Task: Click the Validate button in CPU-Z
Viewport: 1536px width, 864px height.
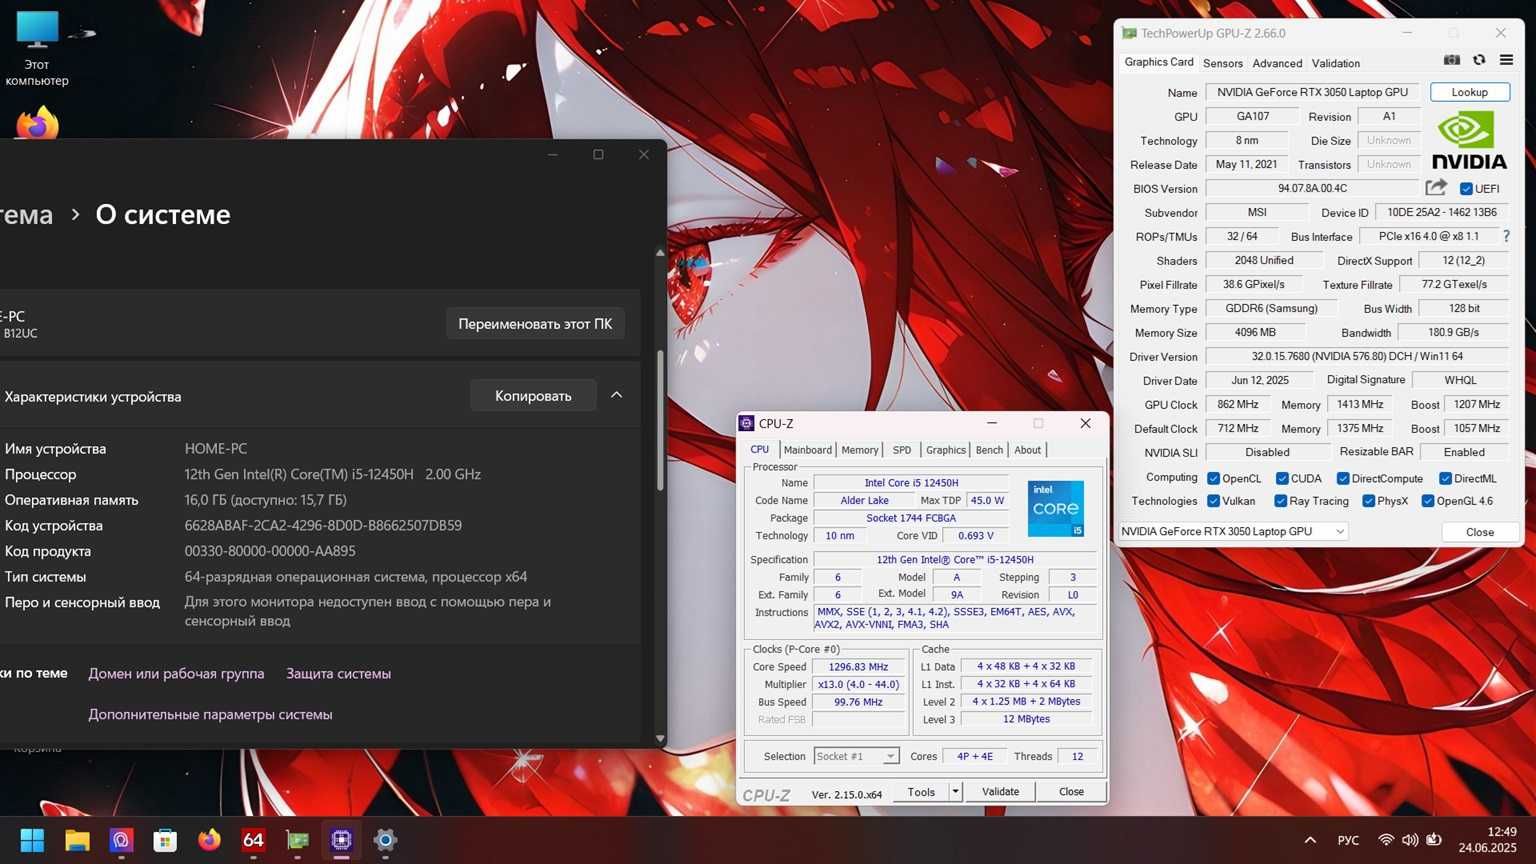Action: click(x=1000, y=791)
